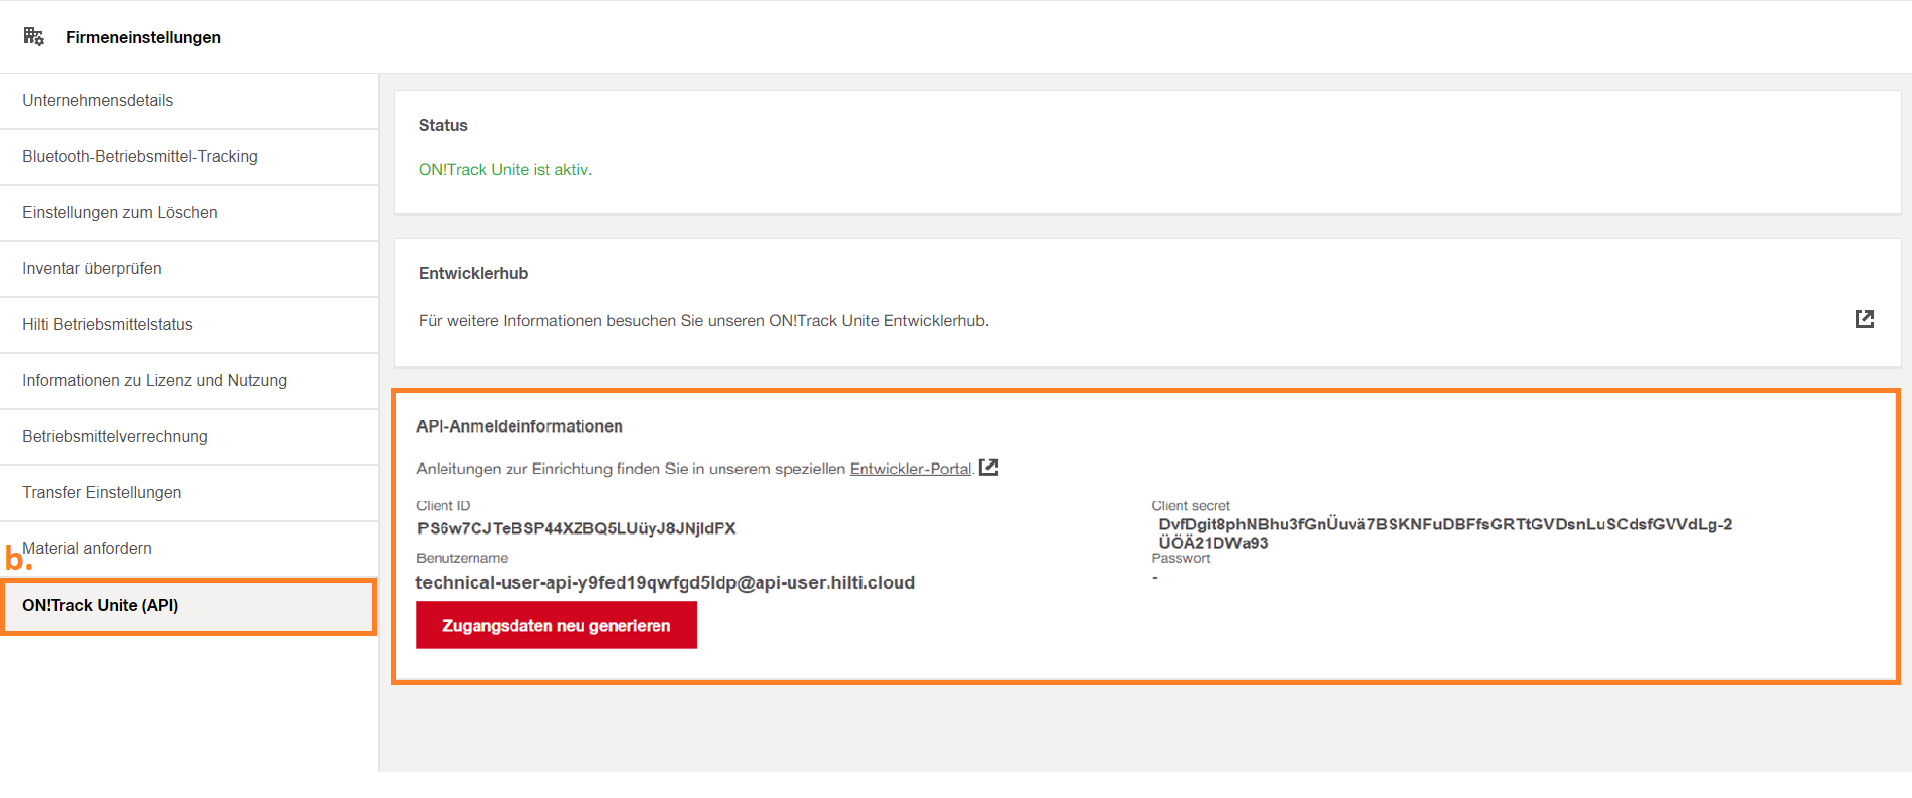
Task: Click the API-Anmeldeinformationen heading
Action: 519,427
